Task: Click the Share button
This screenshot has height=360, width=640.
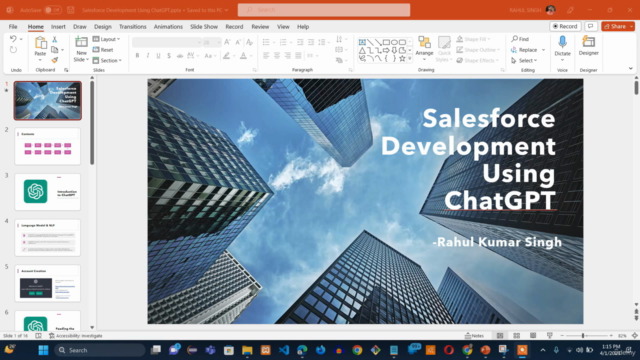Action: pos(615,26)
